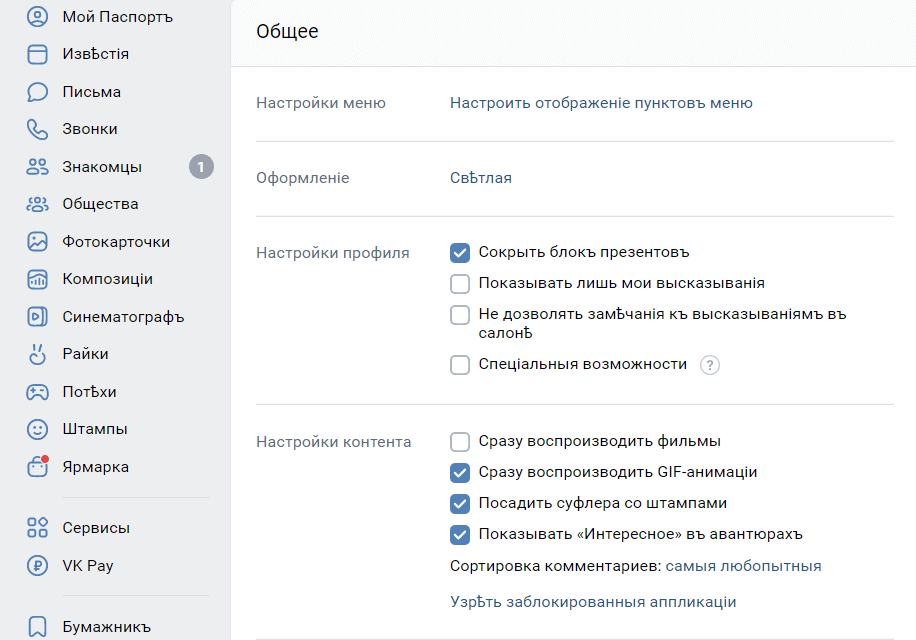Click the help question mark beside Спеціальныя возможности
The image size is (916, 640).
(710, 365)
